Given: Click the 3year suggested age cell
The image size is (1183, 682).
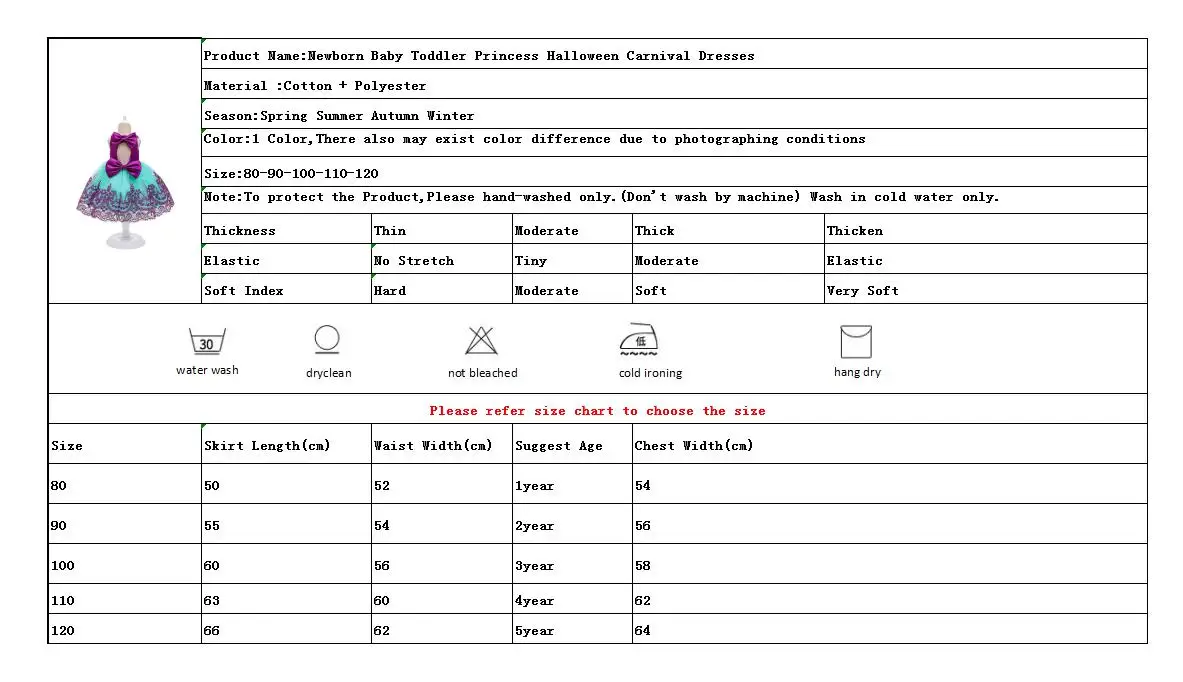Looking at the screenshot, I should (573, 564).
